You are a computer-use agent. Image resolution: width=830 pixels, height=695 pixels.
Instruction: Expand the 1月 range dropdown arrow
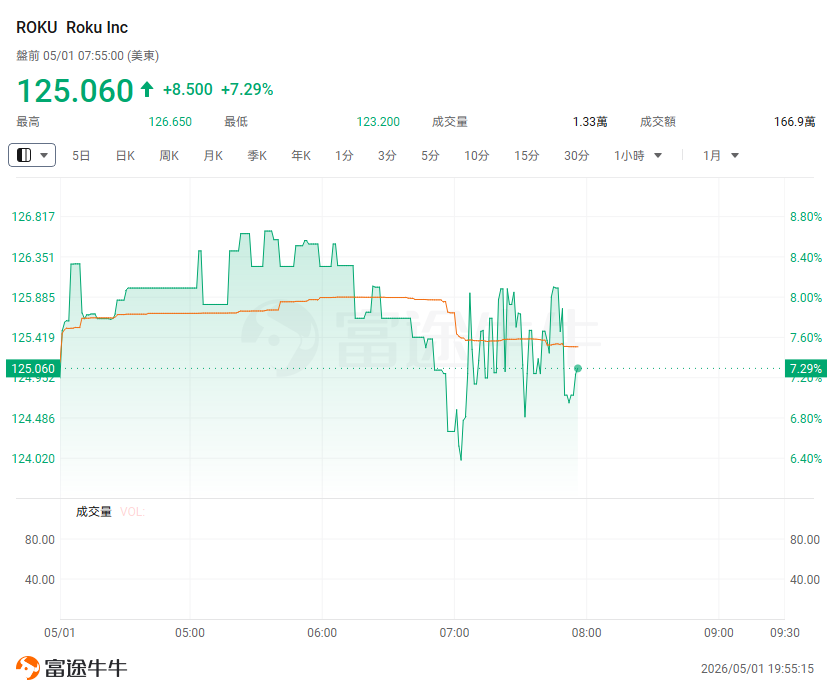(x=735, y=156)
